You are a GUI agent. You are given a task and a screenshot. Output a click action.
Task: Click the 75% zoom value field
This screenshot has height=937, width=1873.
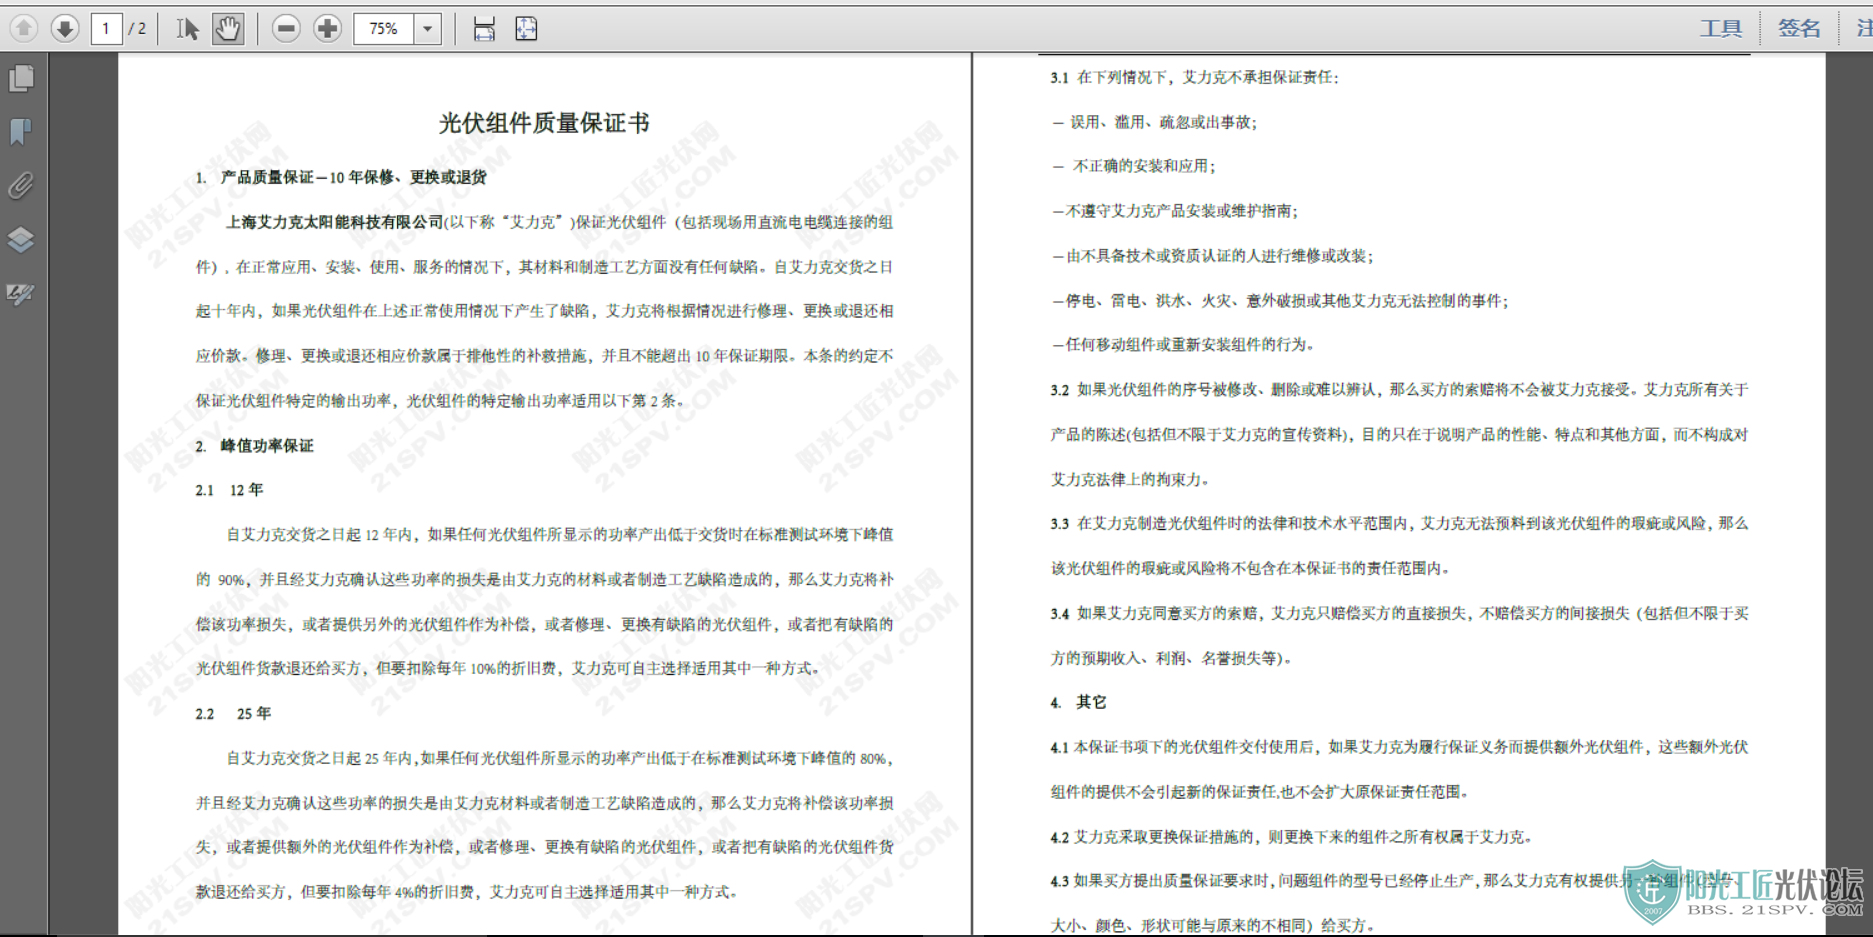(x=384, y=28)
